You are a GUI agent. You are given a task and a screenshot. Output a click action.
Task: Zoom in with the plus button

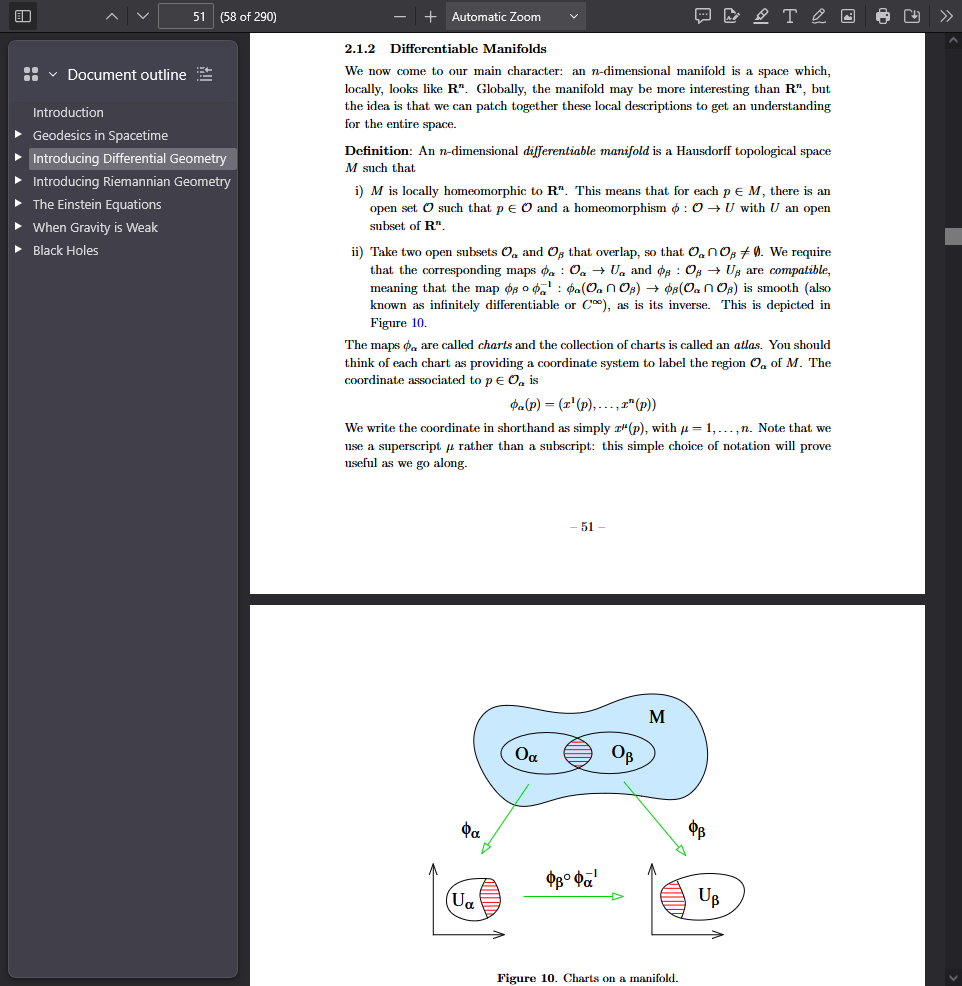(431, 16)
